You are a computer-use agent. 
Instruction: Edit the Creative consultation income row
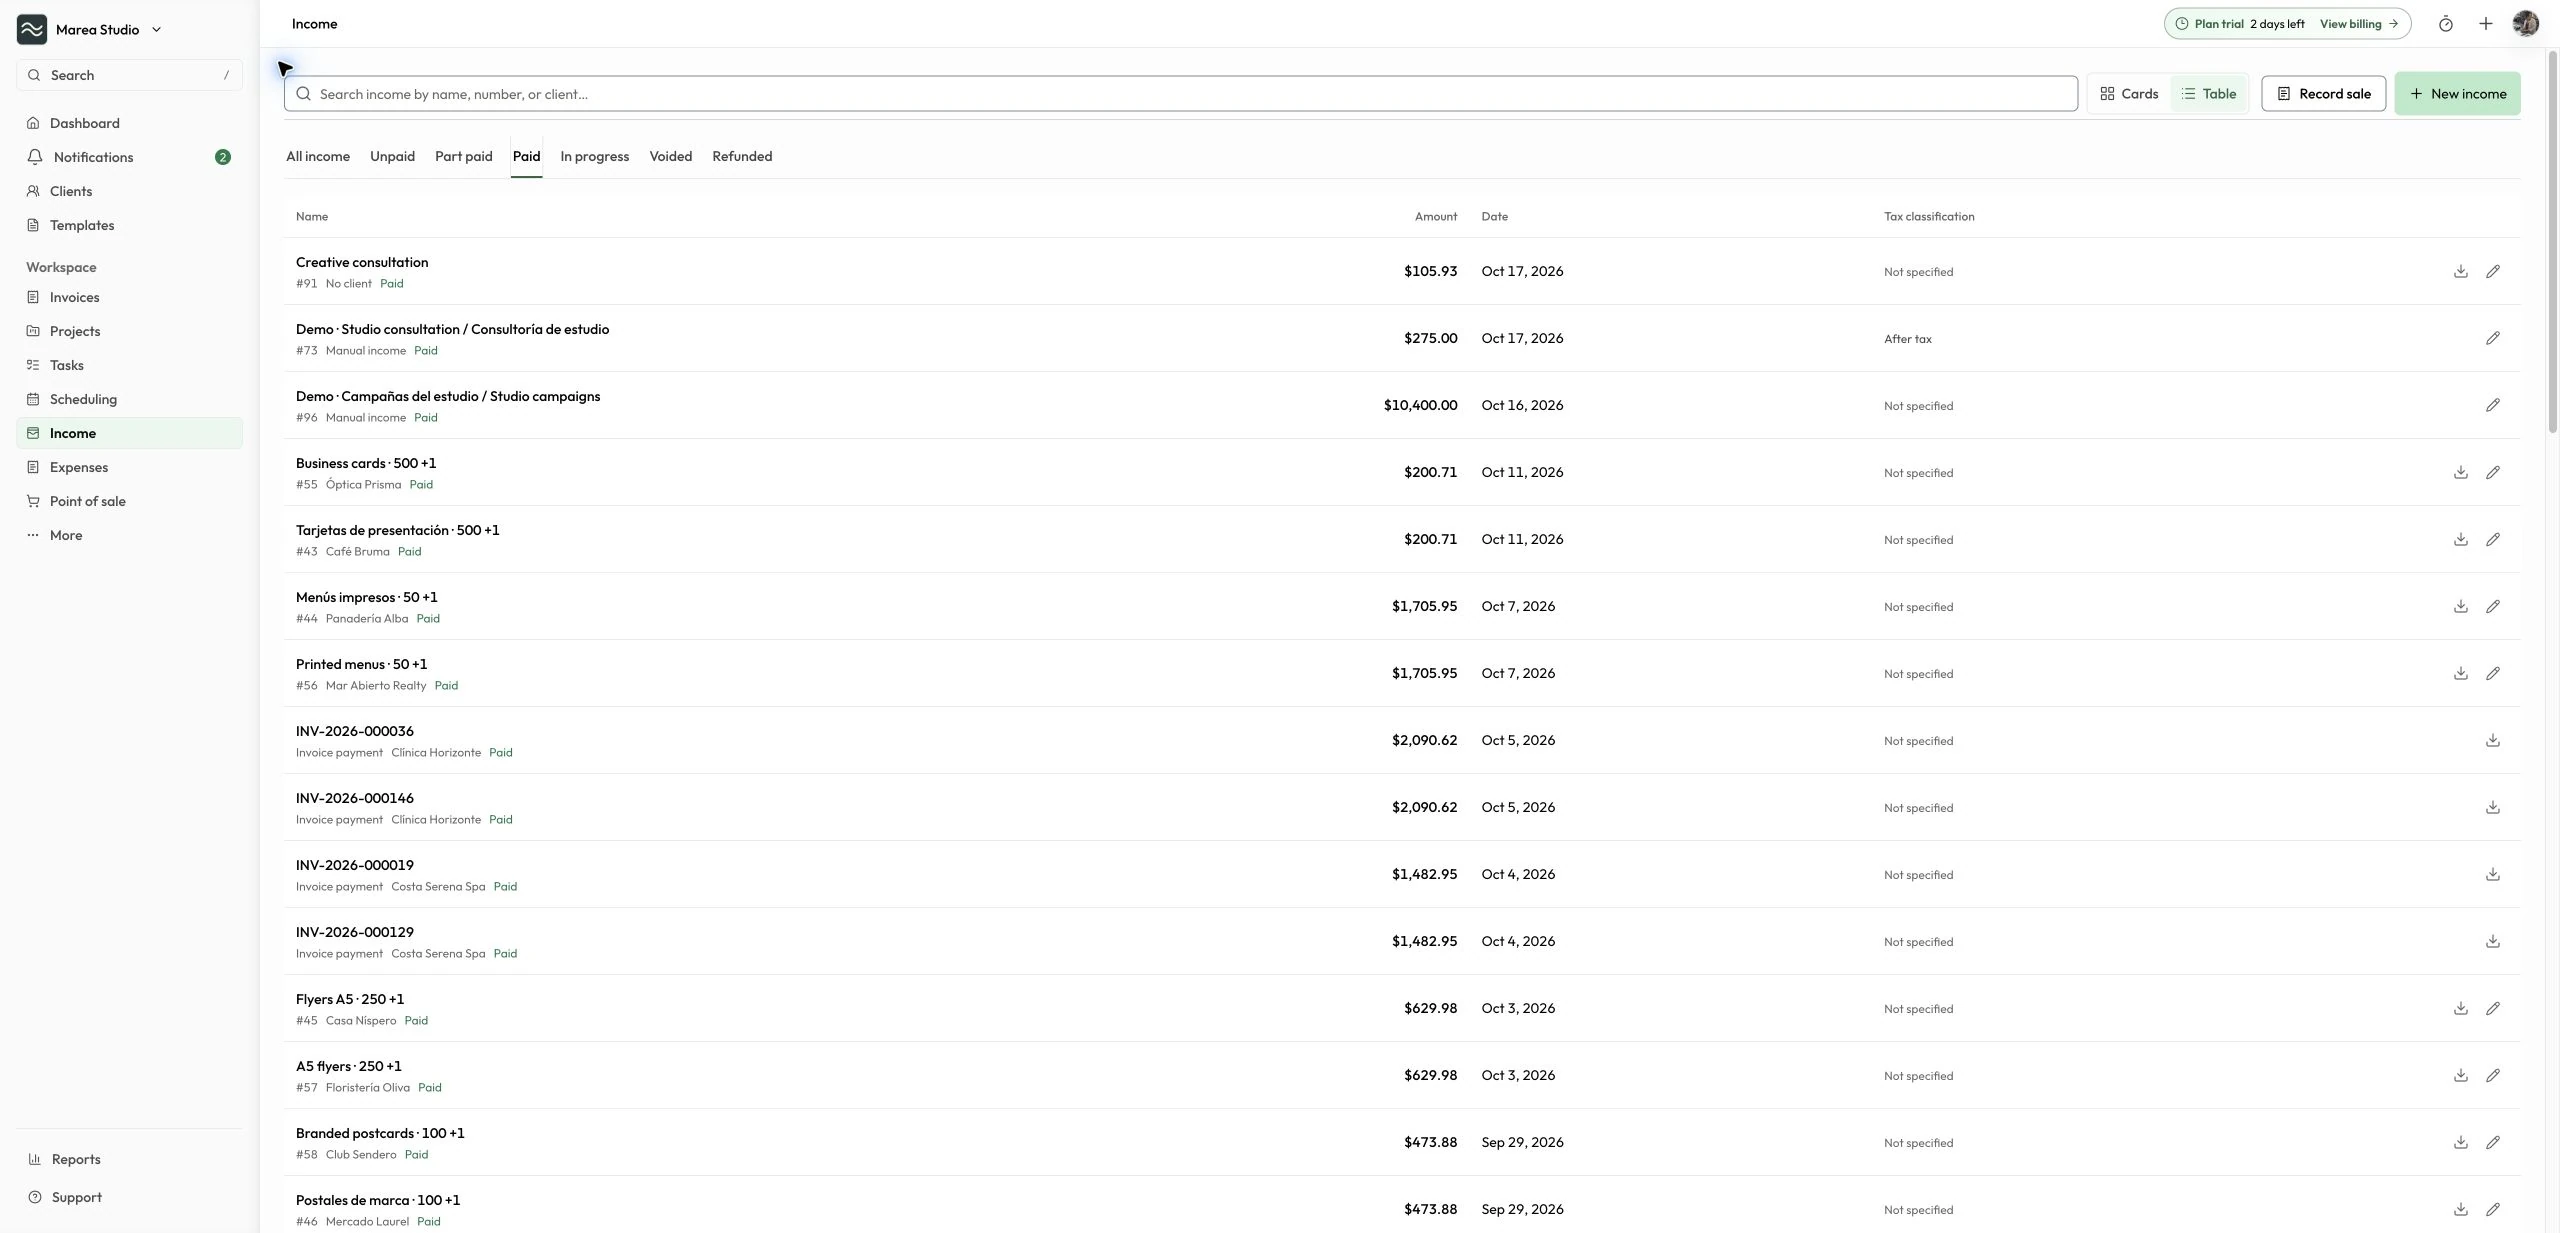tap(2492, 271)
